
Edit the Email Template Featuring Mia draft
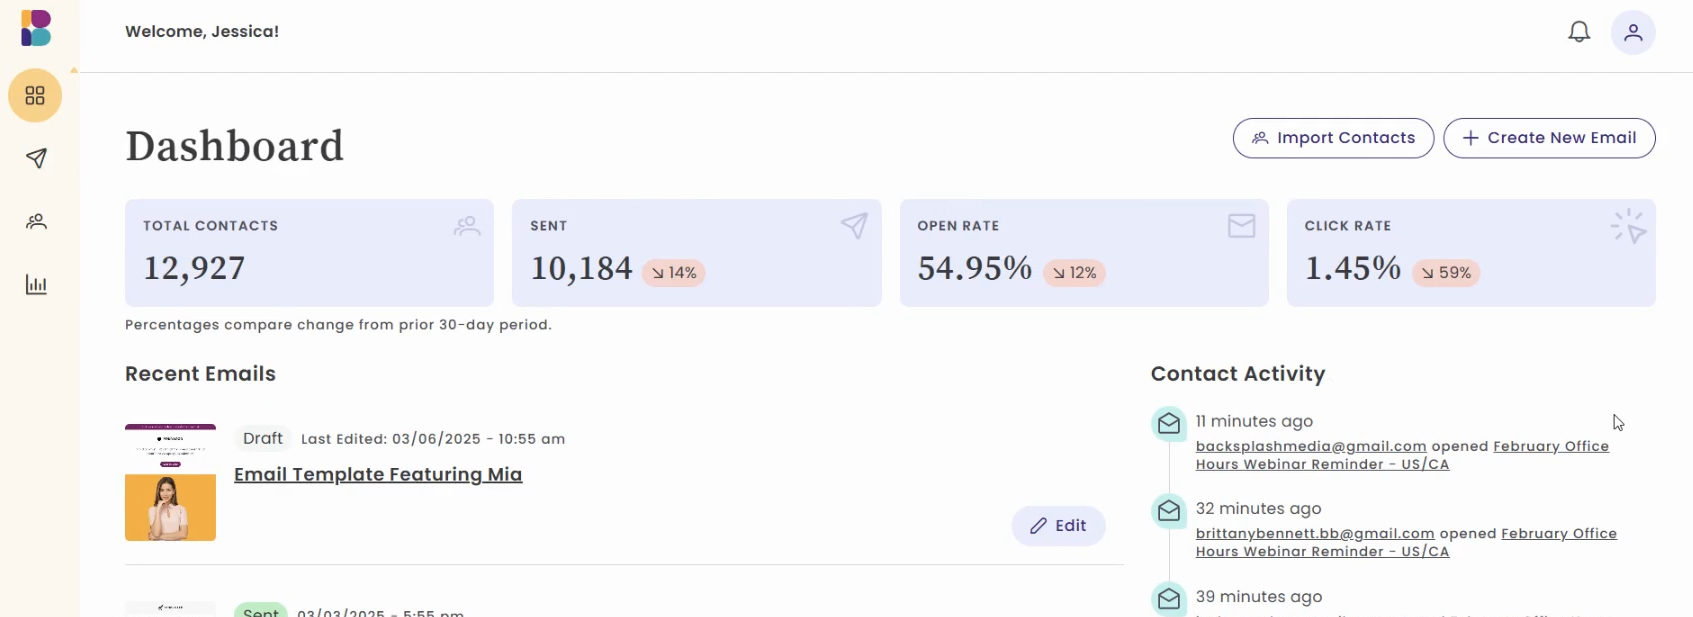1058,526
